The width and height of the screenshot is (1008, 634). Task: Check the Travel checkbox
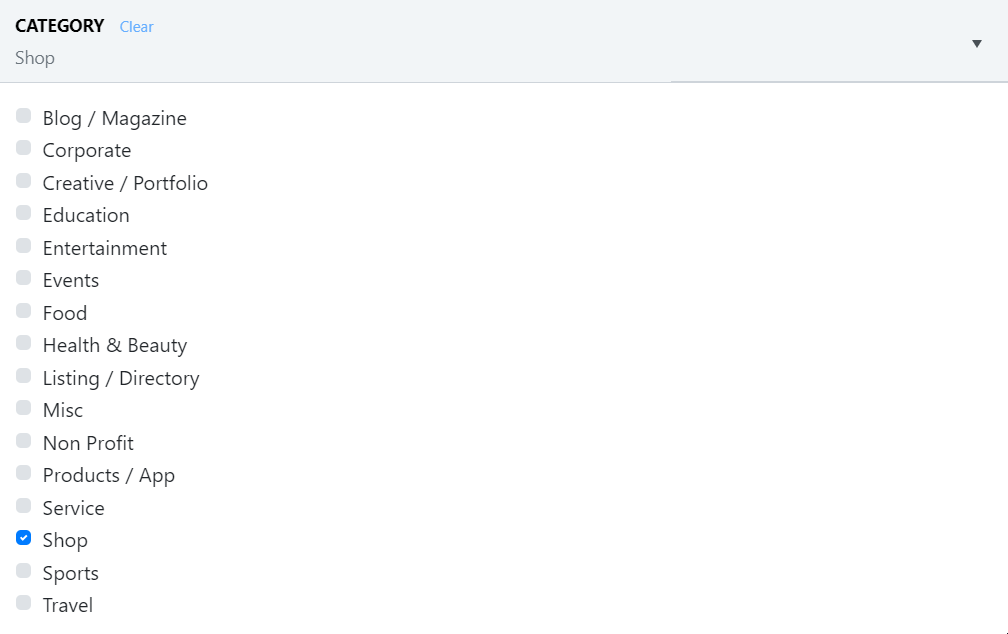coord(24,603)
